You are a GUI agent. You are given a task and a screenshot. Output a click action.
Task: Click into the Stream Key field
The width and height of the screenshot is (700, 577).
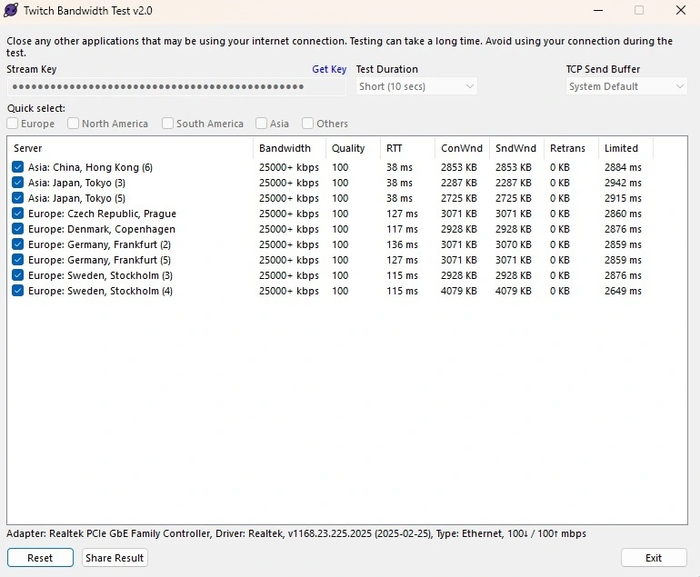pyautogui.click(x=170, y=87)
